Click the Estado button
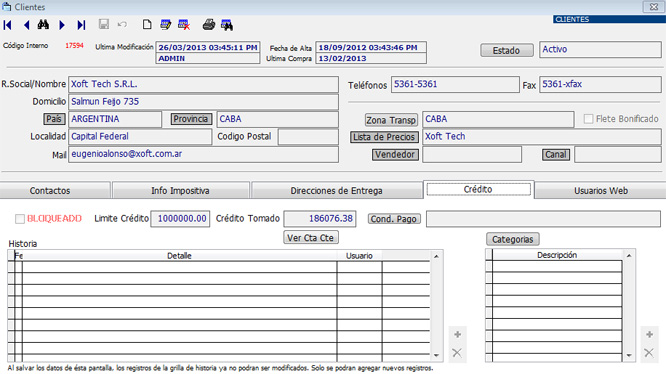The image size is (666, 374). [x=507, y=50]
